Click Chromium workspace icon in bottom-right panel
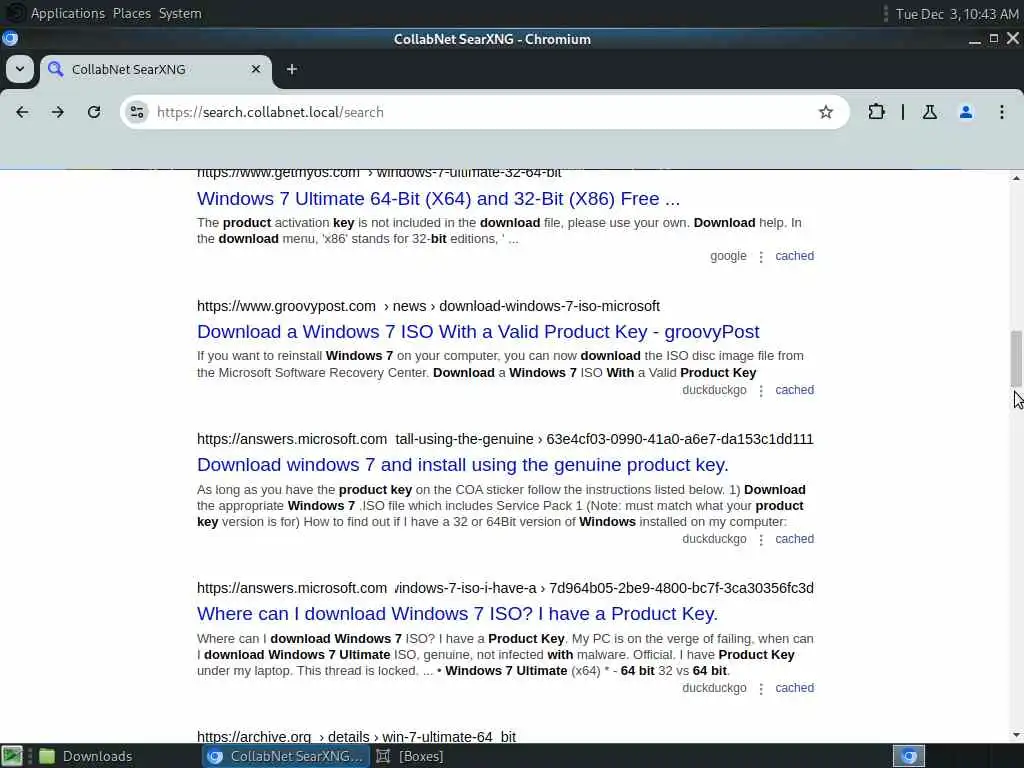Image resolution: width=1024 pixels, height=768 pixels. 909,756
